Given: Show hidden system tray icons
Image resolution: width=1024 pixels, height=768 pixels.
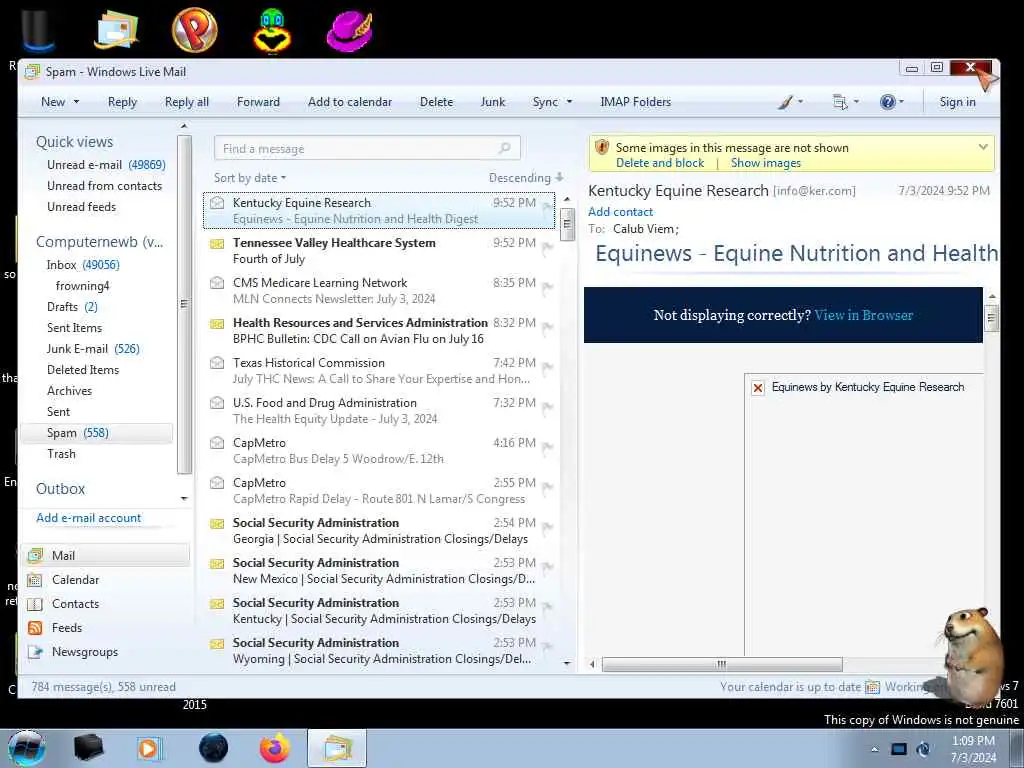Looking at the screenshot, I should click(x=874, y=749).
